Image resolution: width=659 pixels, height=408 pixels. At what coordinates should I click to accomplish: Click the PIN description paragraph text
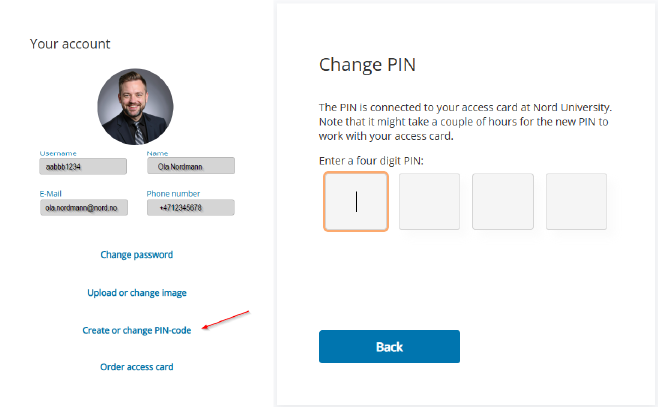coord(464,121)
